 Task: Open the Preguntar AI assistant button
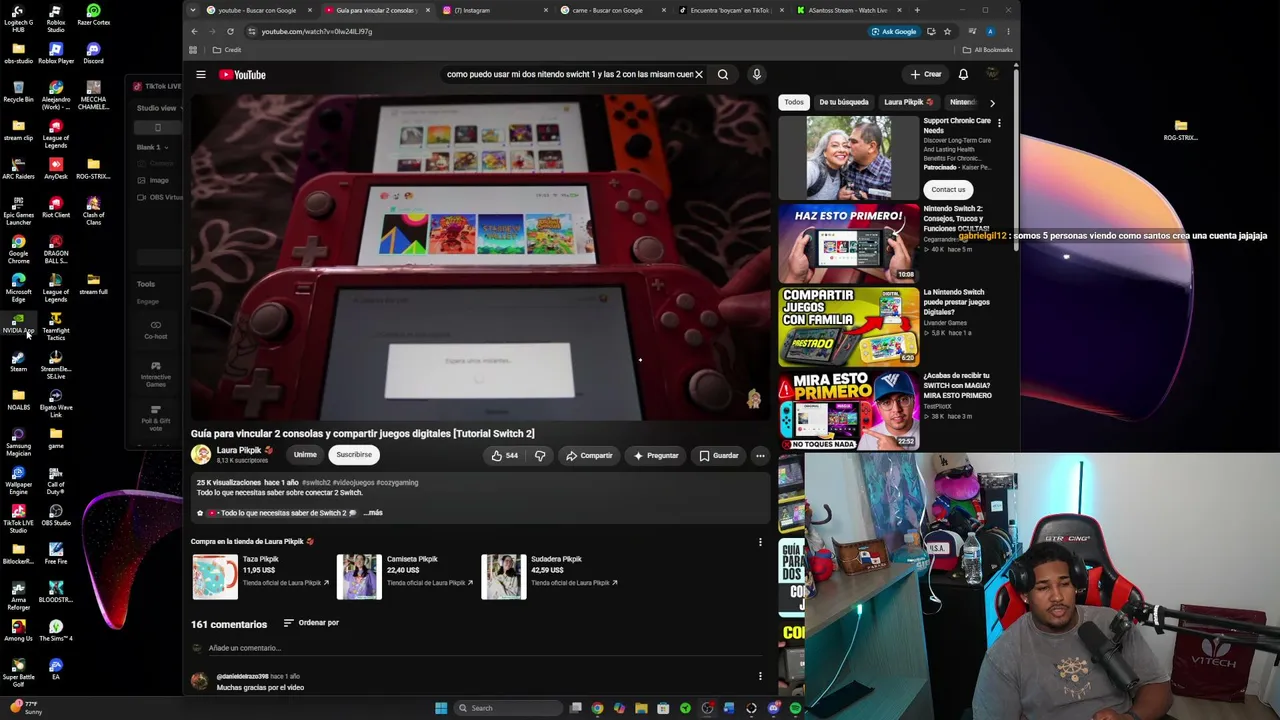656,456
